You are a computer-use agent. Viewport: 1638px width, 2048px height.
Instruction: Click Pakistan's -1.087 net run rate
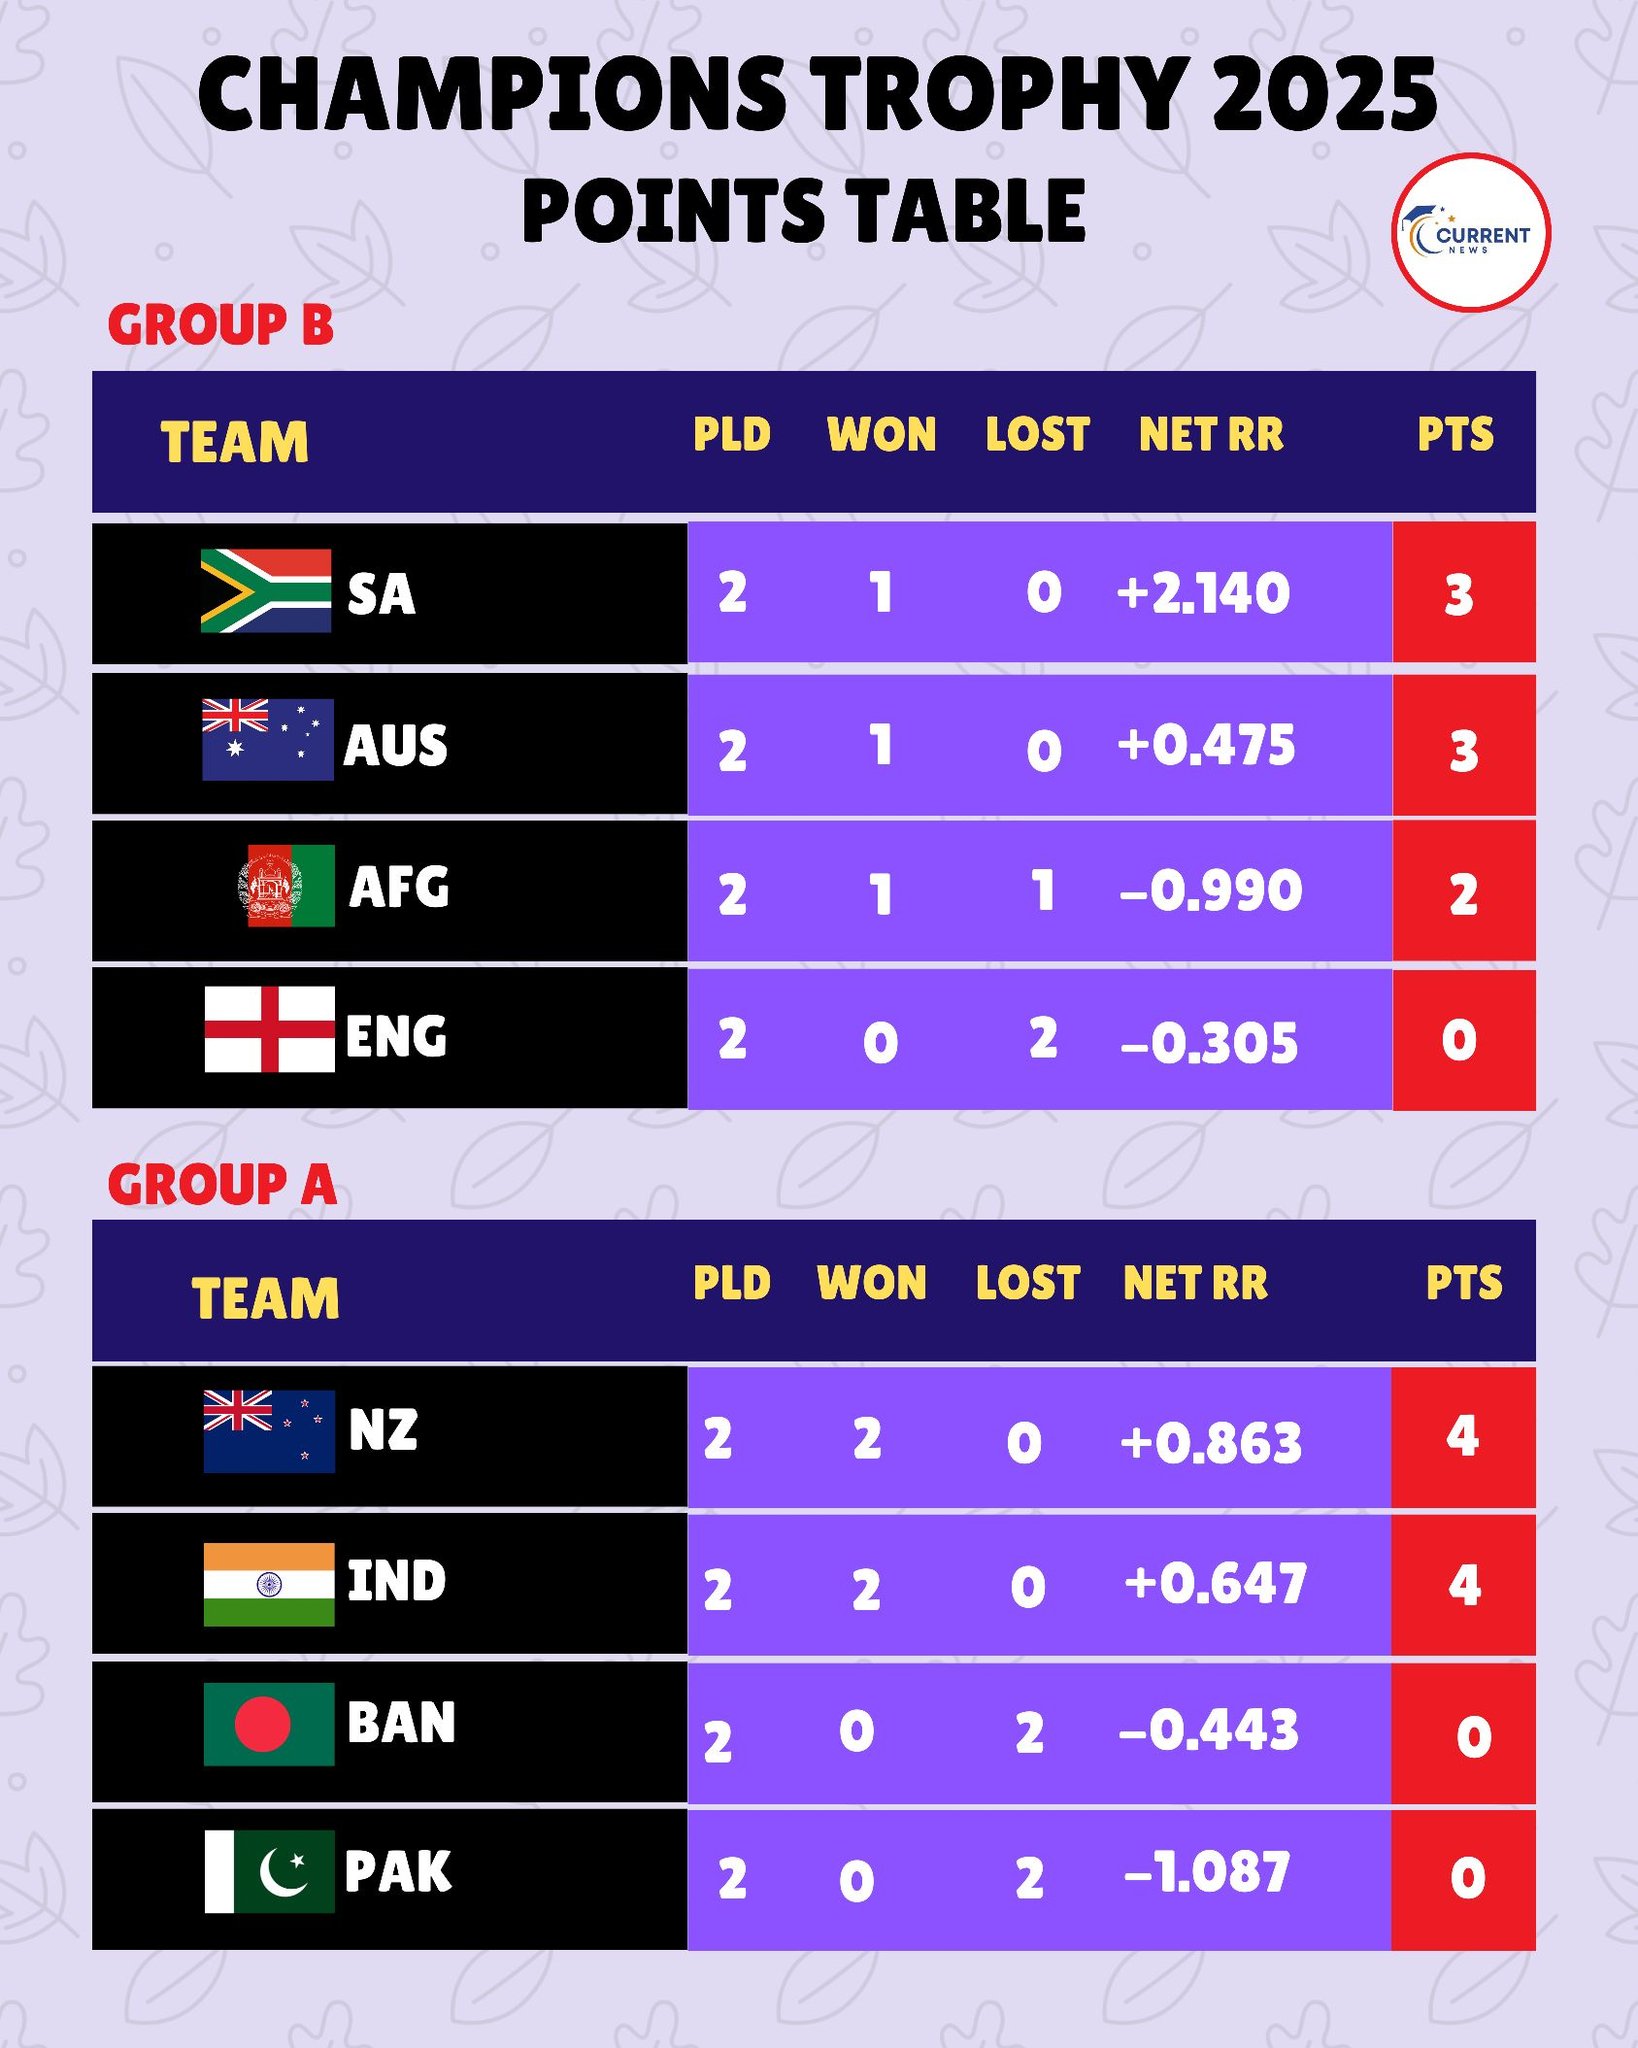click(x=1207, y=1872)
